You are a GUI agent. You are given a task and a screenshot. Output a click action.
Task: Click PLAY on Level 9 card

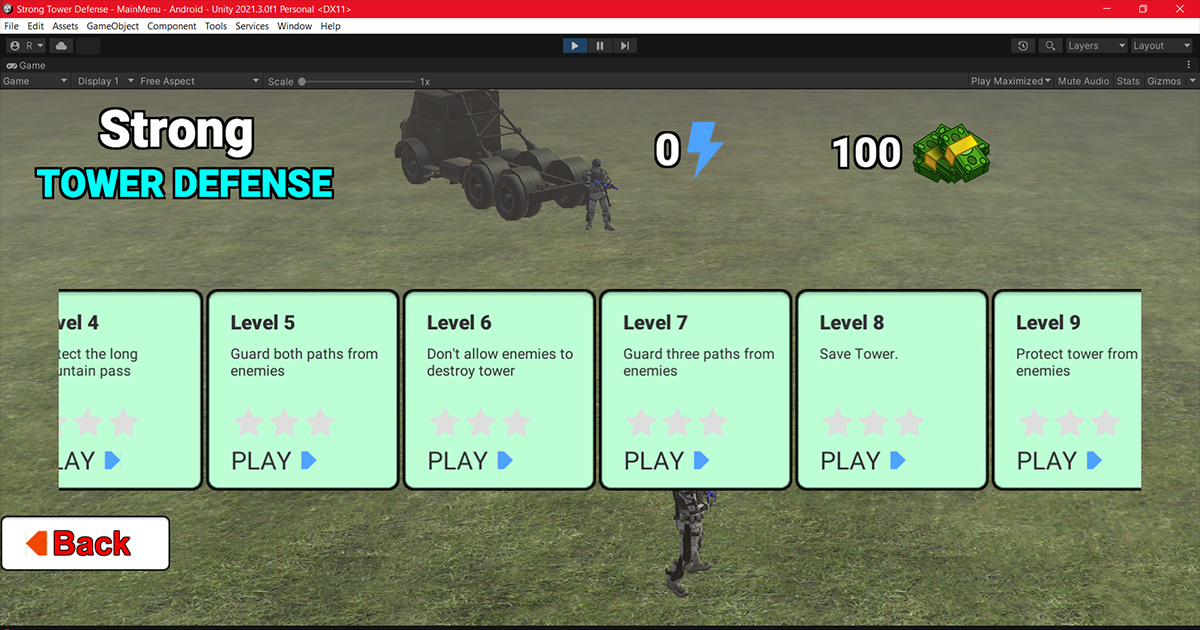click(1060, 461)
